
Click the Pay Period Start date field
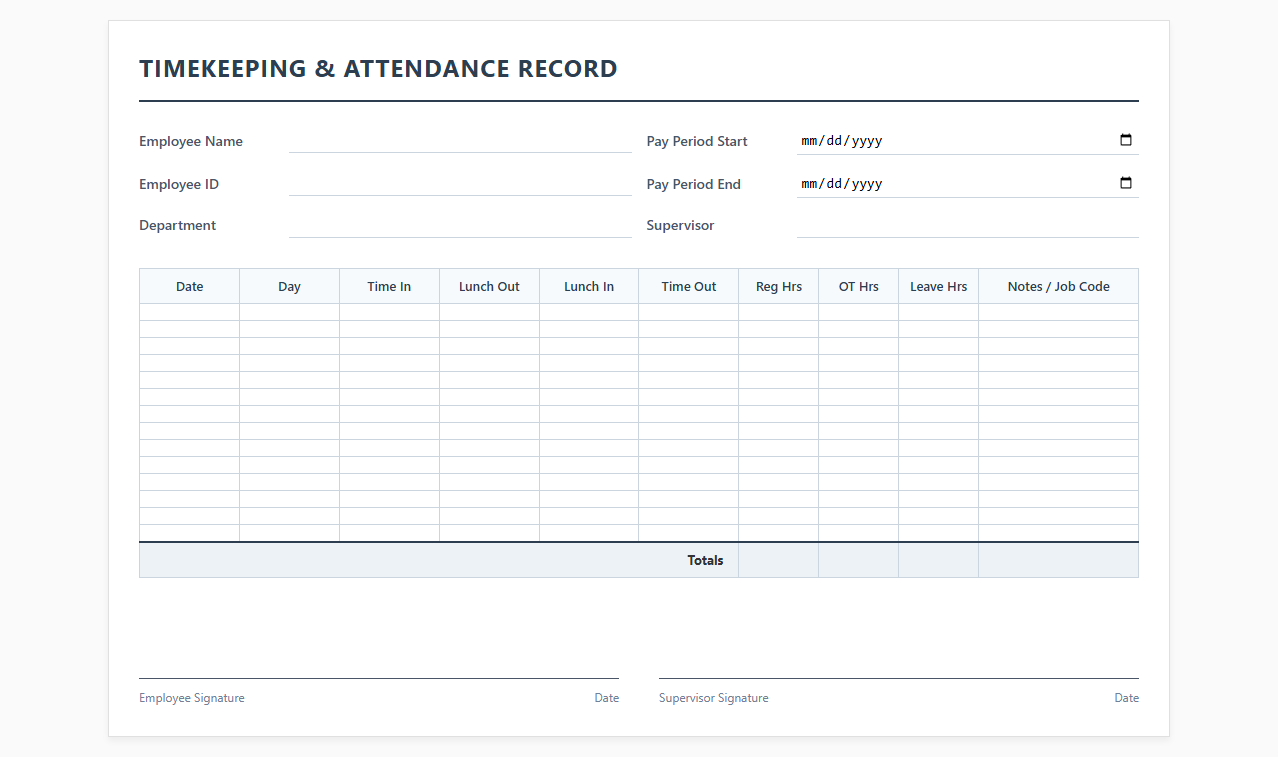click(x=967, y=141)
